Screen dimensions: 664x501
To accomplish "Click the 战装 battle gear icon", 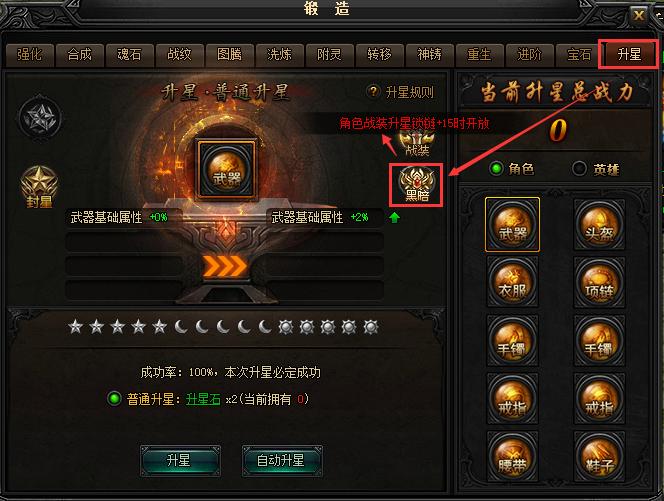I will point(417,143).
